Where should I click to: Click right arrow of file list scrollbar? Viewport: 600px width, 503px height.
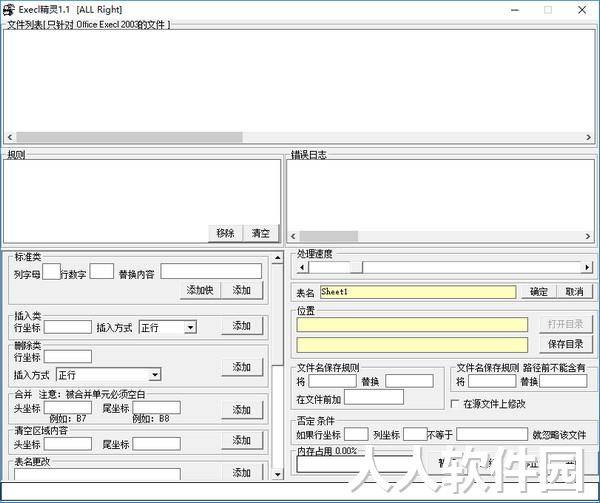pyautogui.click(x=589, y=137)
